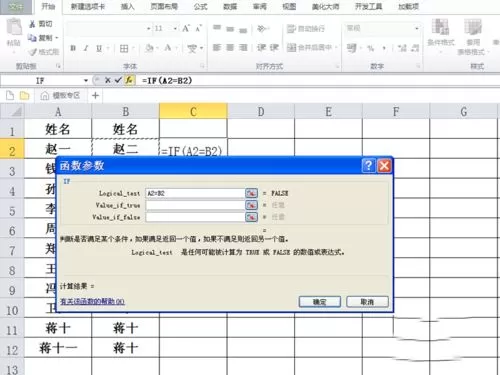Click Merge and Center (合并后居中)
This screenshot has height=375, width=500.
click(309, 48)
